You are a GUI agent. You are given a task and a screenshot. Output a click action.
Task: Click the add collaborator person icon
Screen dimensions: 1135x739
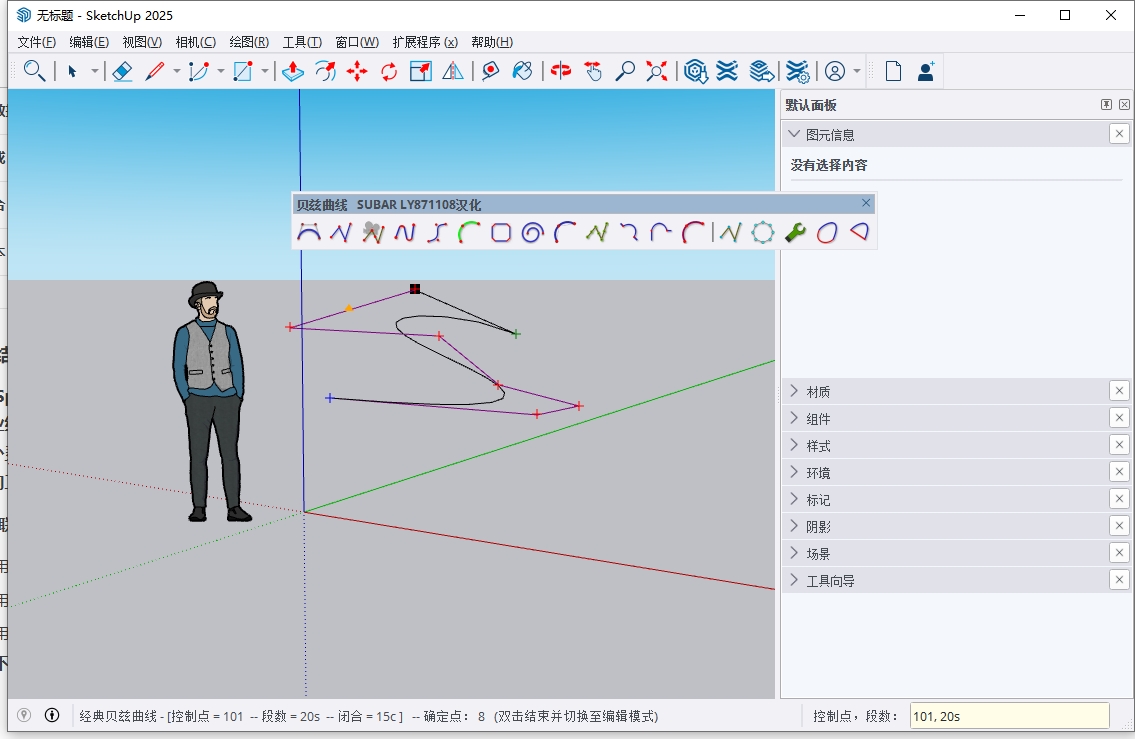click(x=926, y=71)
